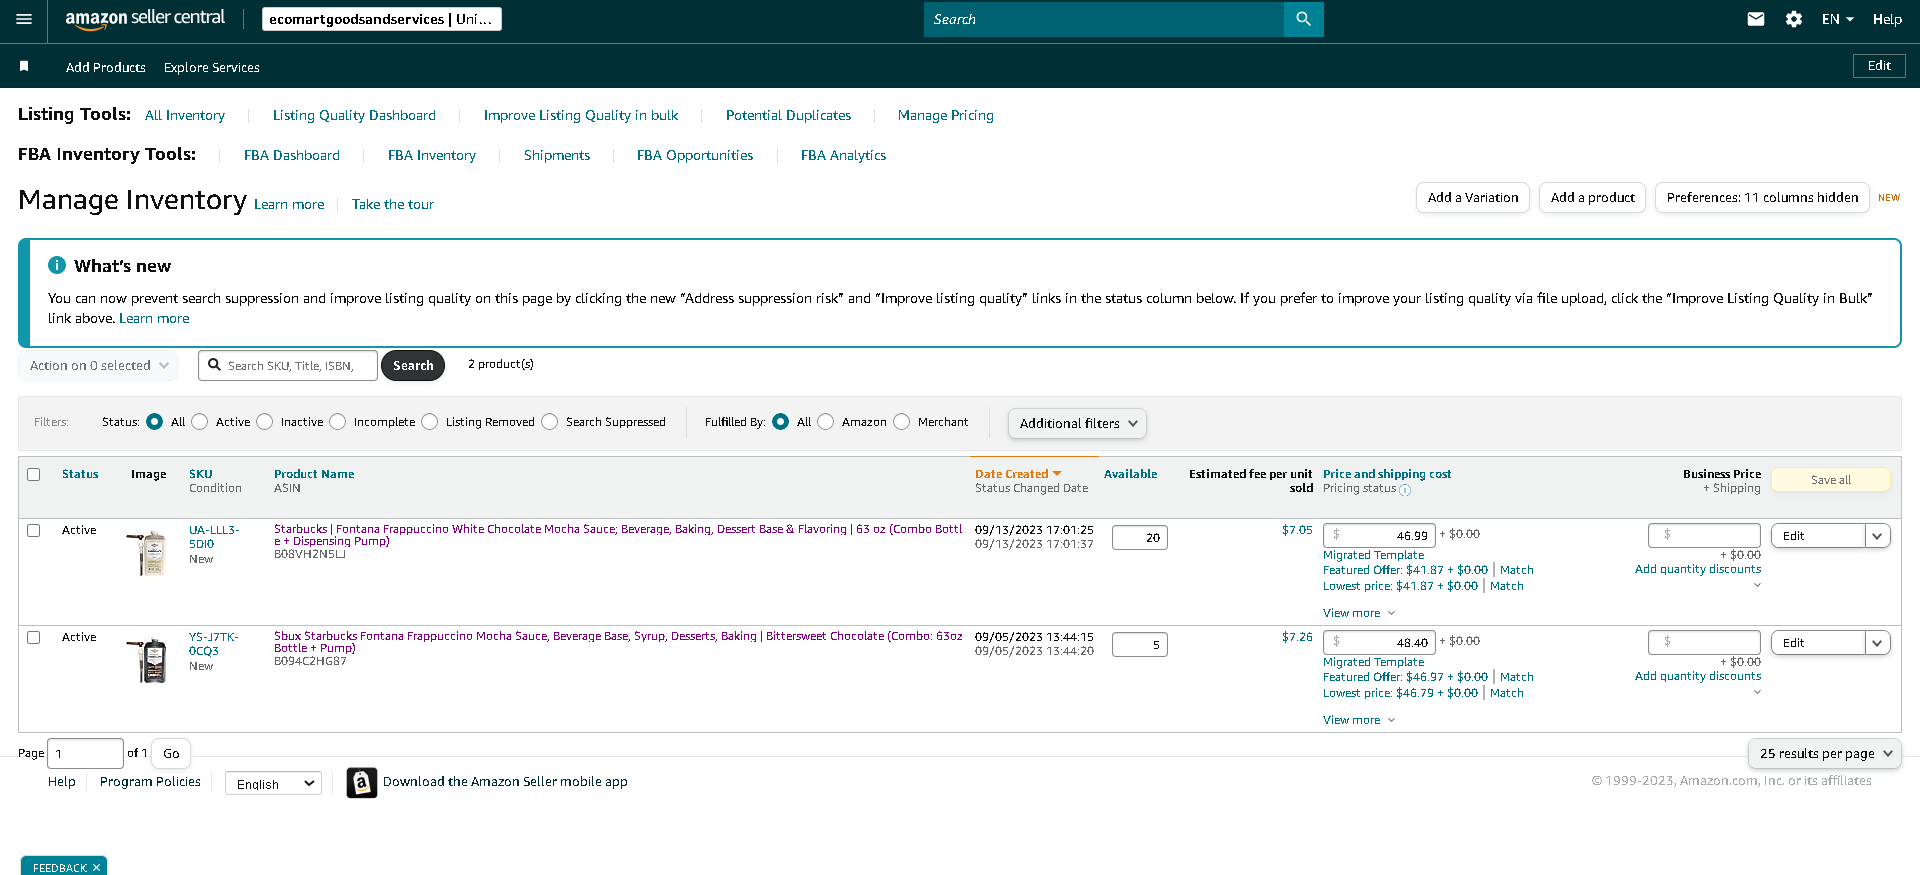Image resolution: width=1920 pixels, height=875 pixels.
Task: Click the What's new info icon
Action: coord(57,265)
